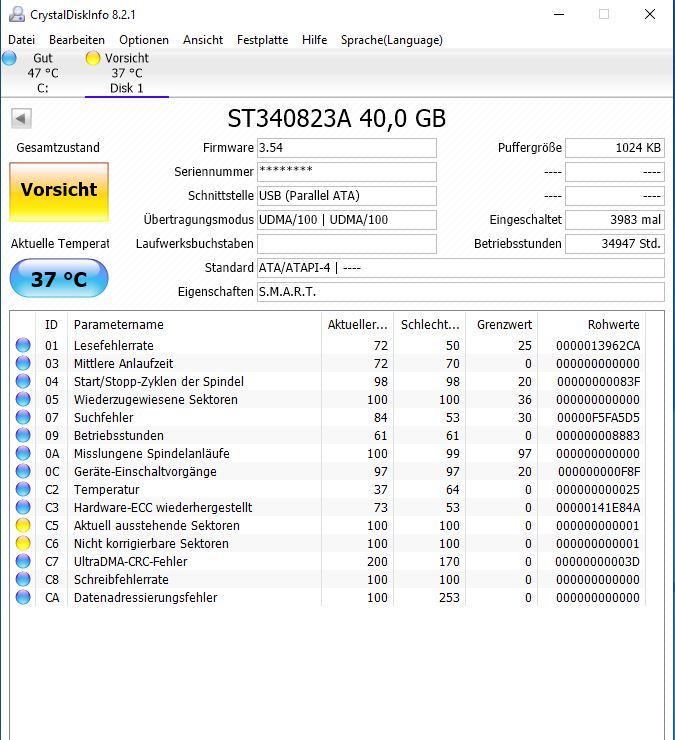Minimize the CrystalDiskInfo window

559,14
